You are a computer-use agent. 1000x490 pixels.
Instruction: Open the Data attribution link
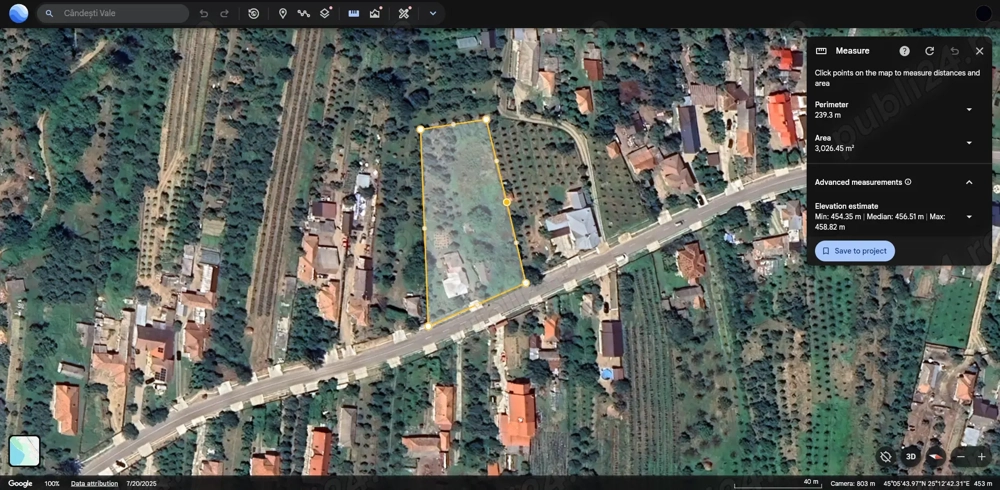coord(94,483)
